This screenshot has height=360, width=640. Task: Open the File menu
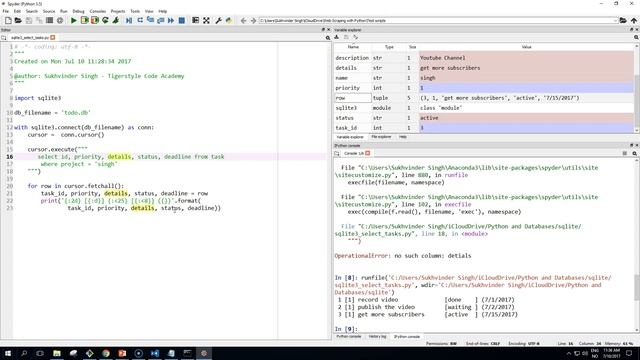tap(6, 11)
